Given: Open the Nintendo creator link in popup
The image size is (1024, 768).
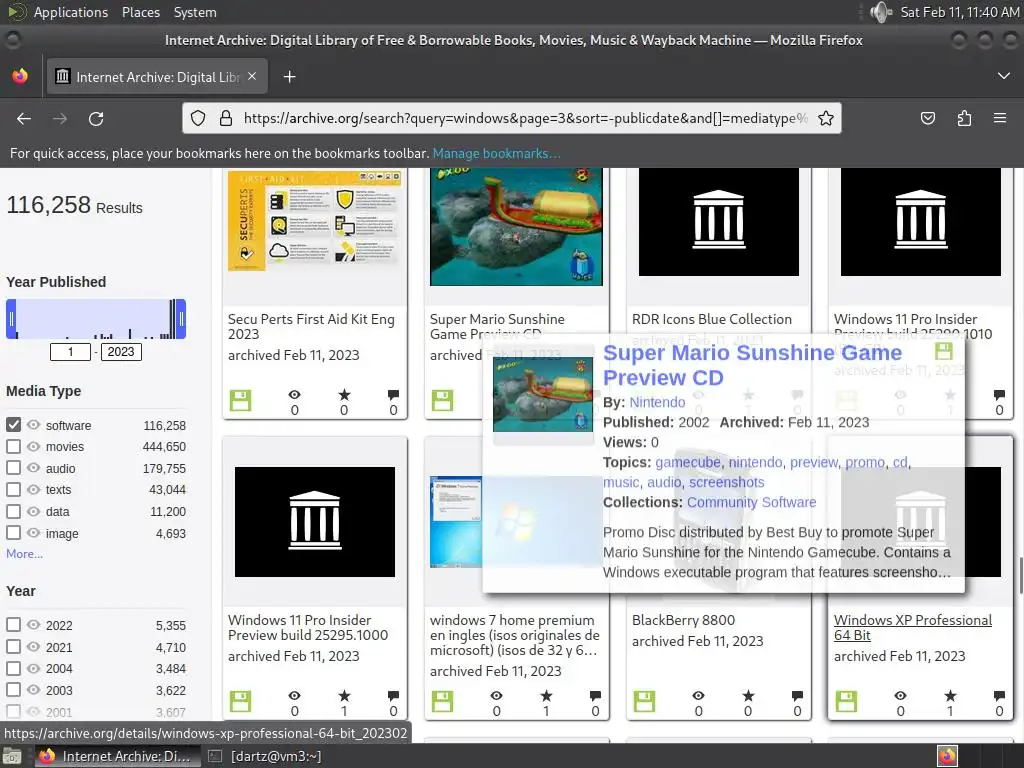Looking at the screenshot, I should point(657,402).
